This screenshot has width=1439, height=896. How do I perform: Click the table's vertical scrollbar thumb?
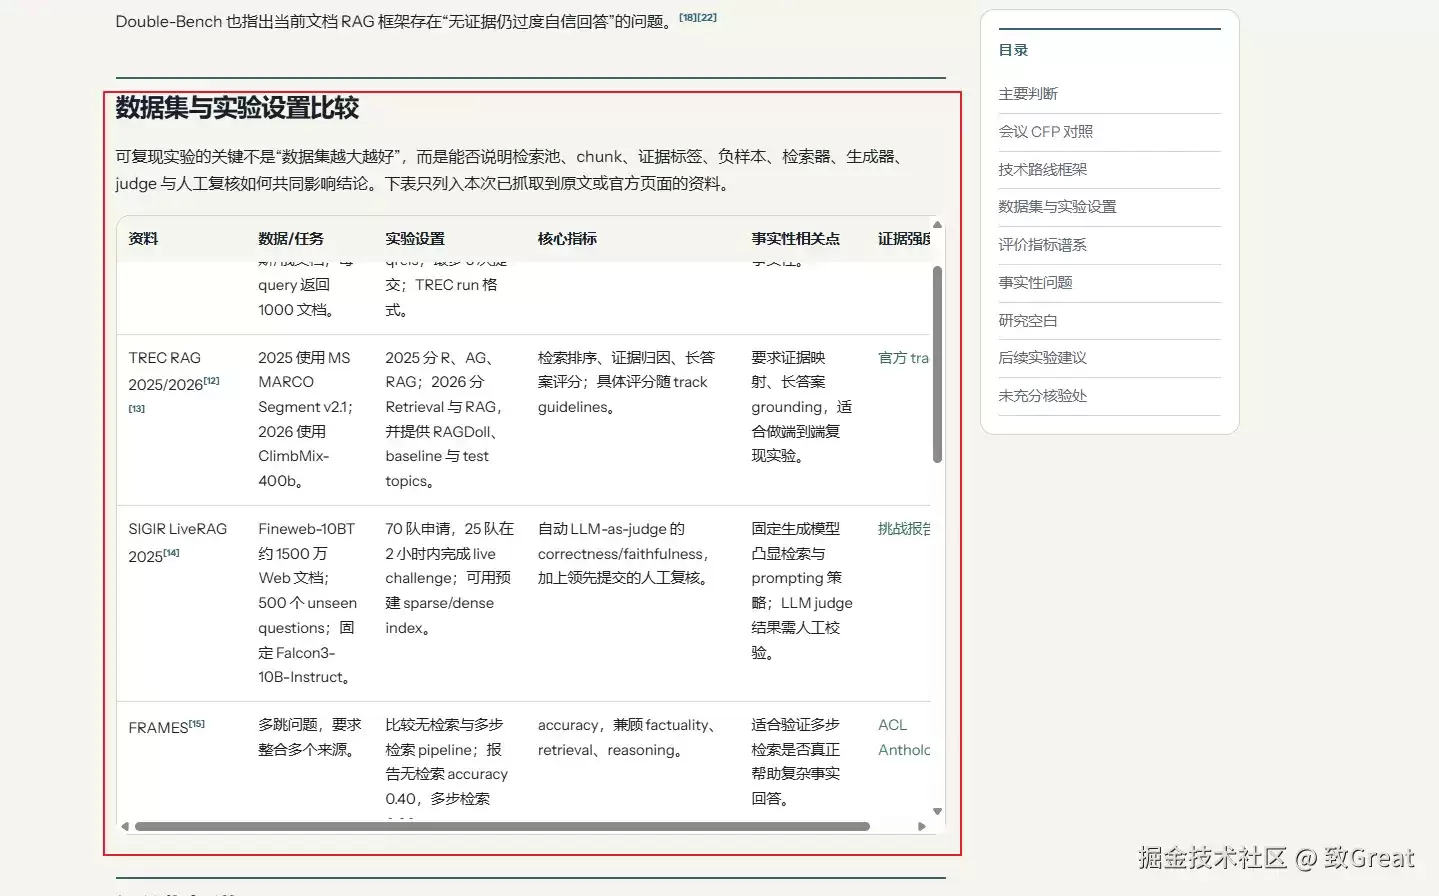pyautogui.click(x=937, y=364)
